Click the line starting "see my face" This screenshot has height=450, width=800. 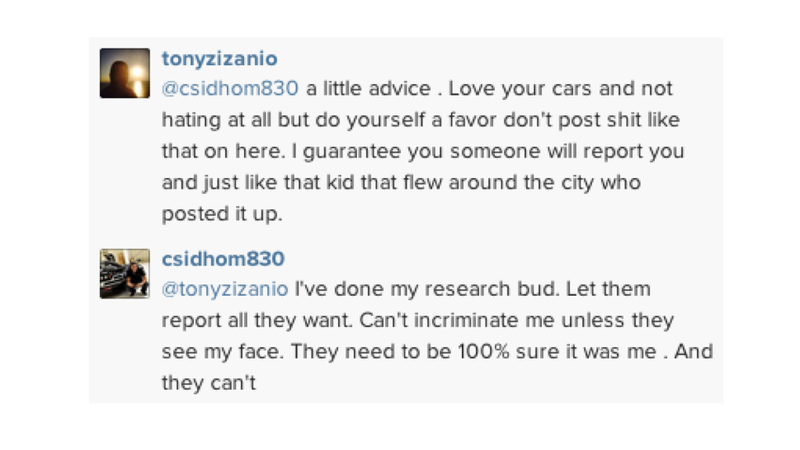point(437,352)
